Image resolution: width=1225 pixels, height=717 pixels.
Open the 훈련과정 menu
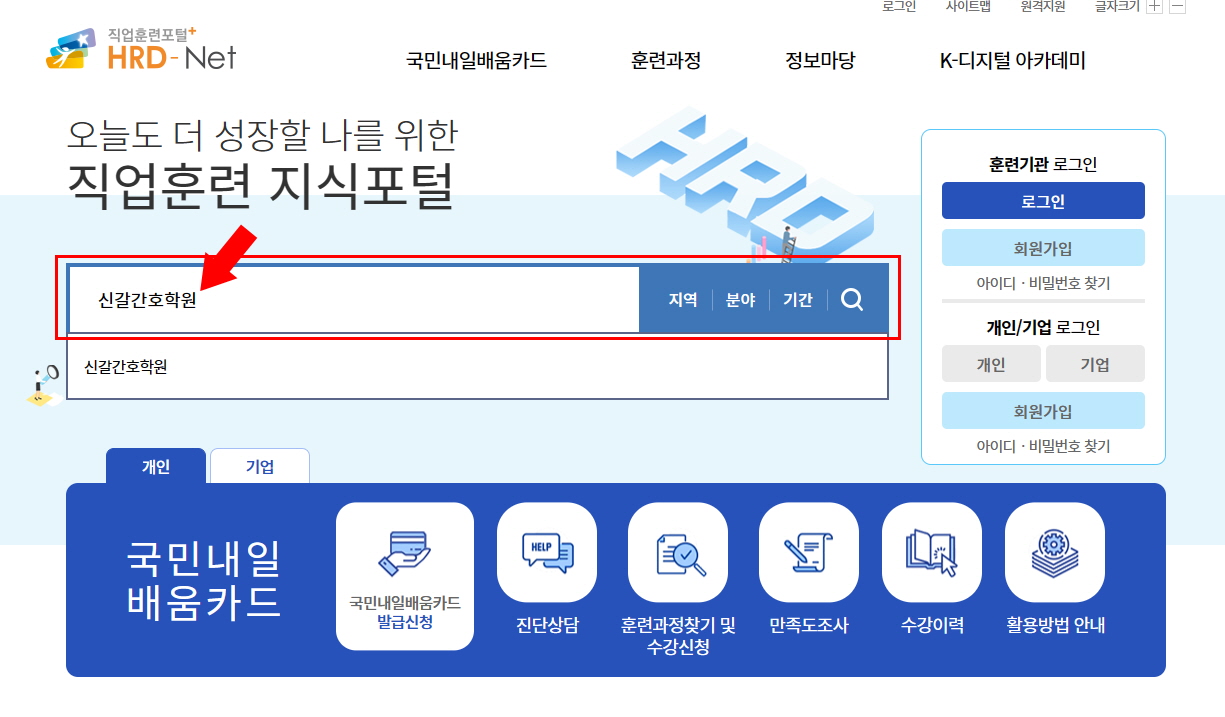666,60
